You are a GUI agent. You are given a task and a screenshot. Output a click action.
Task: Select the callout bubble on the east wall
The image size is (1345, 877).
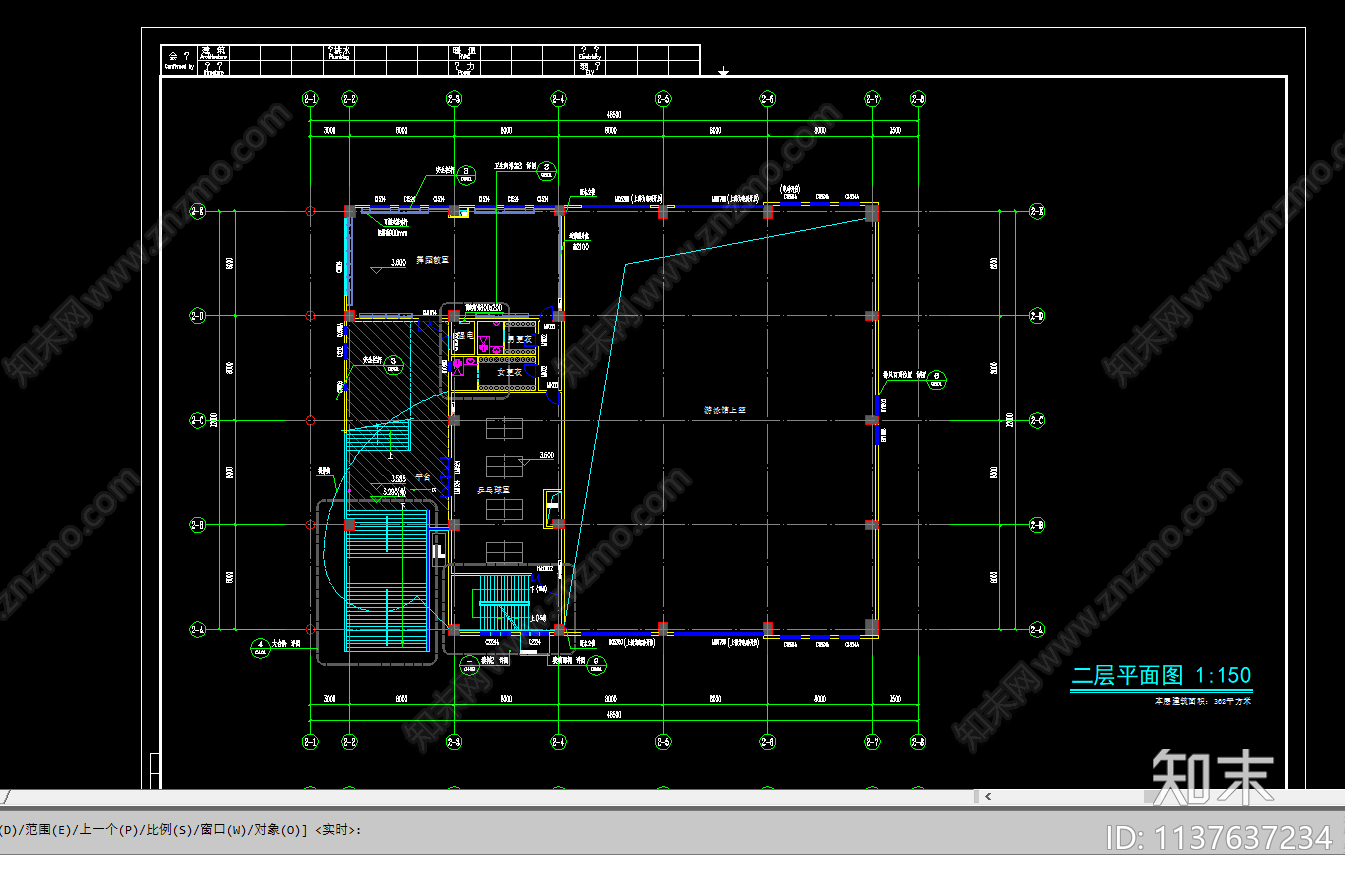click(x=937, y=379)
